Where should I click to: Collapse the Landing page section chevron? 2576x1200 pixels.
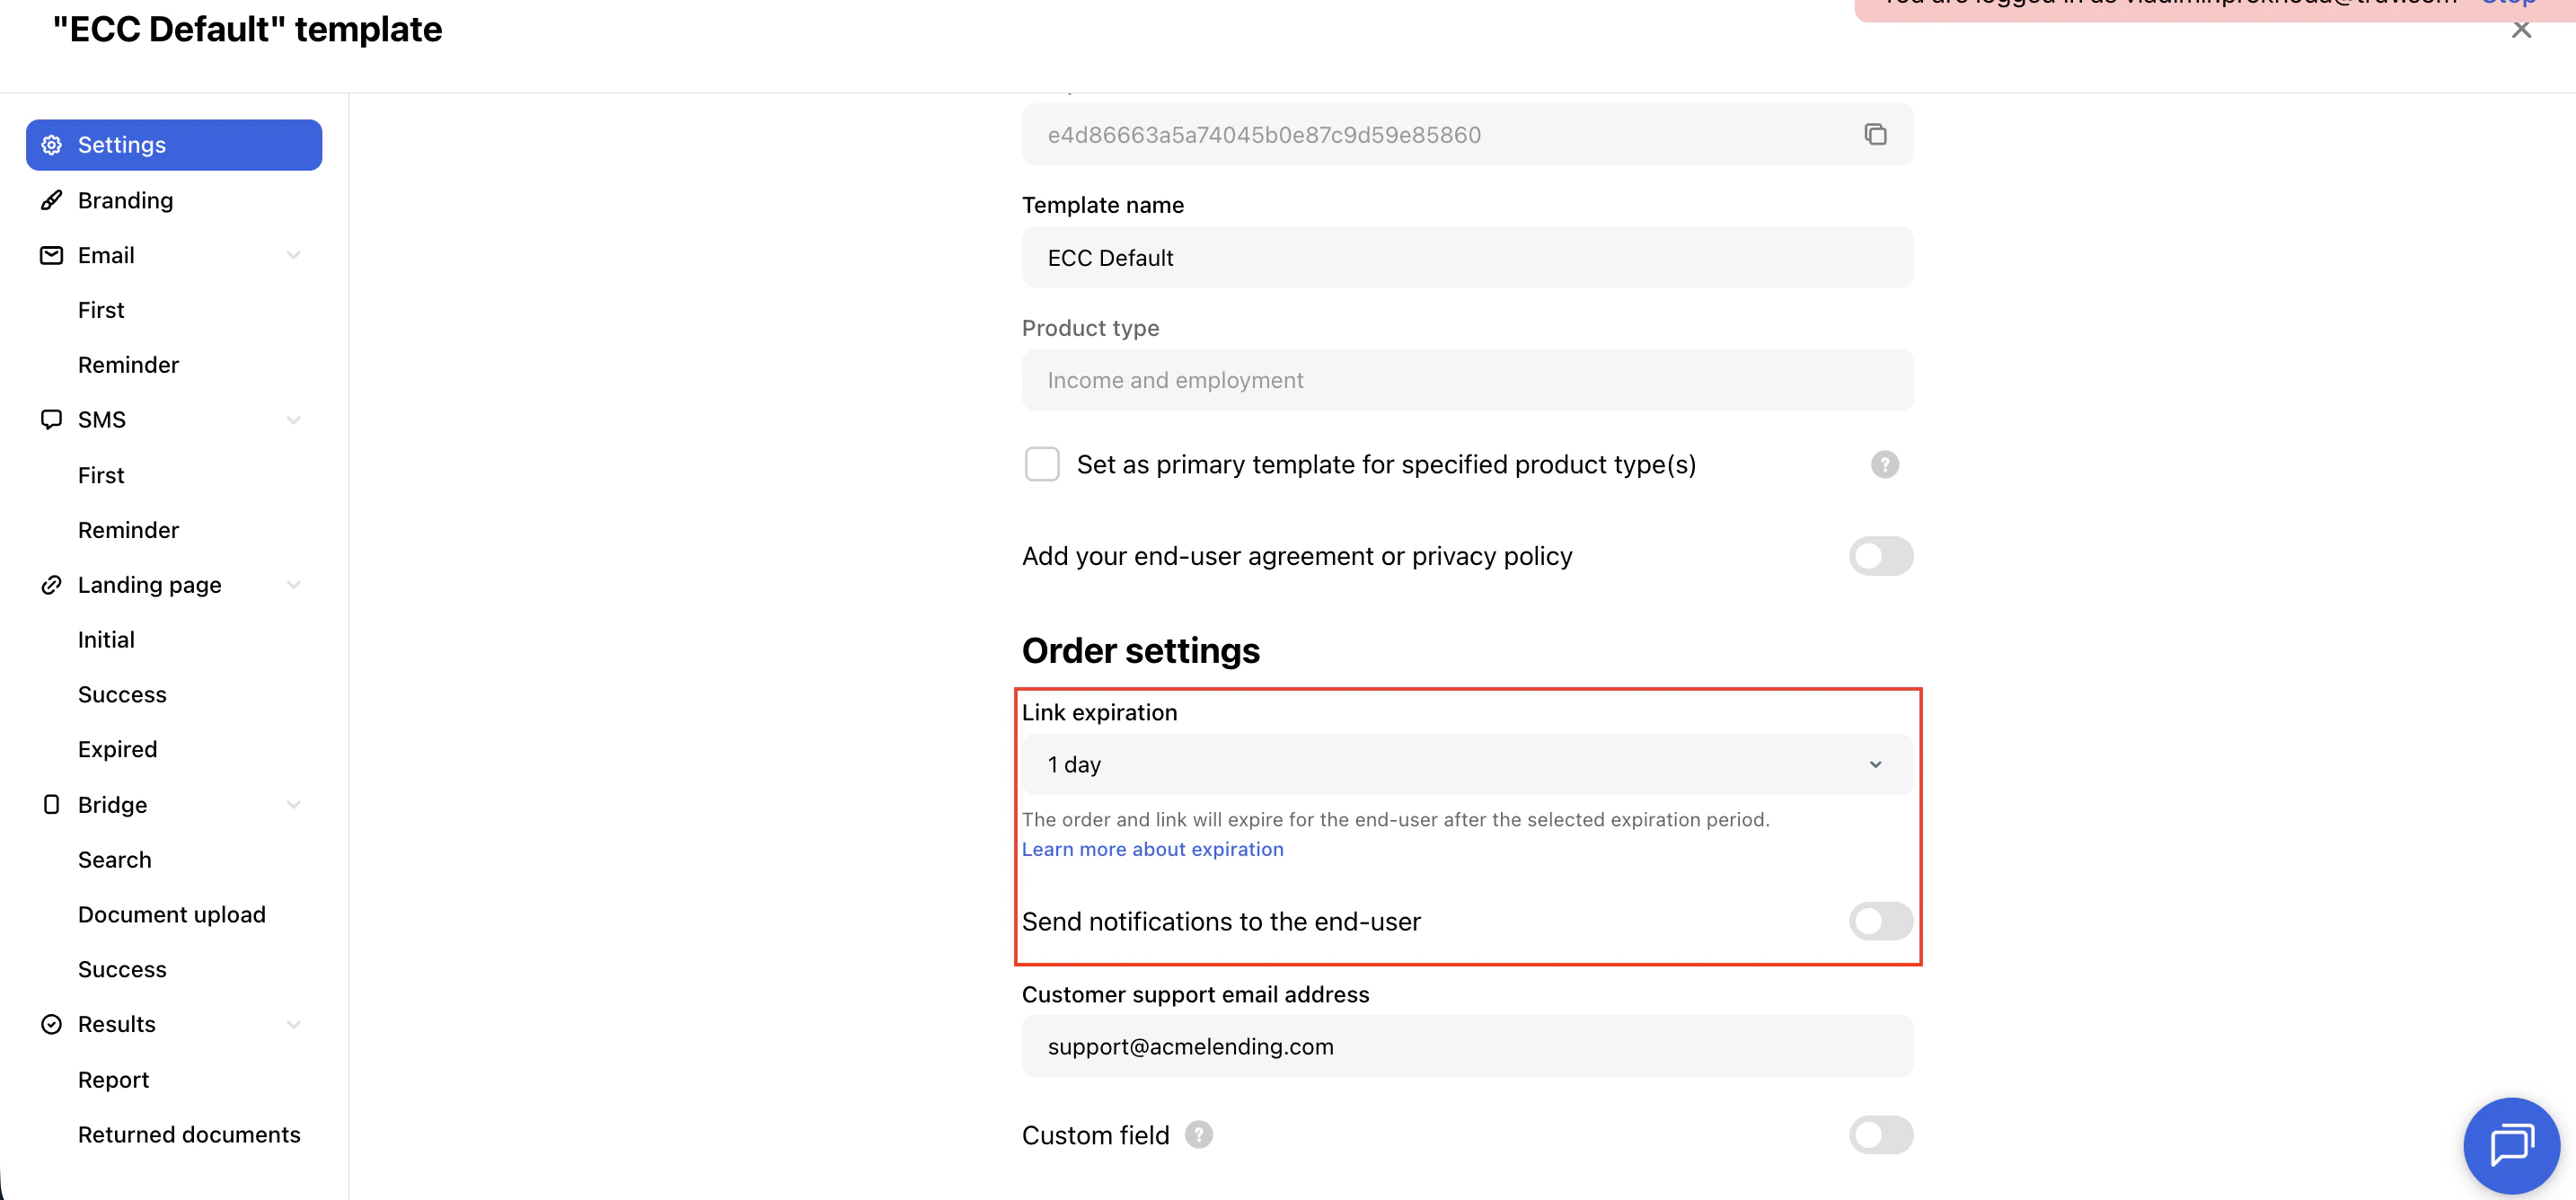tap(293, 584)
